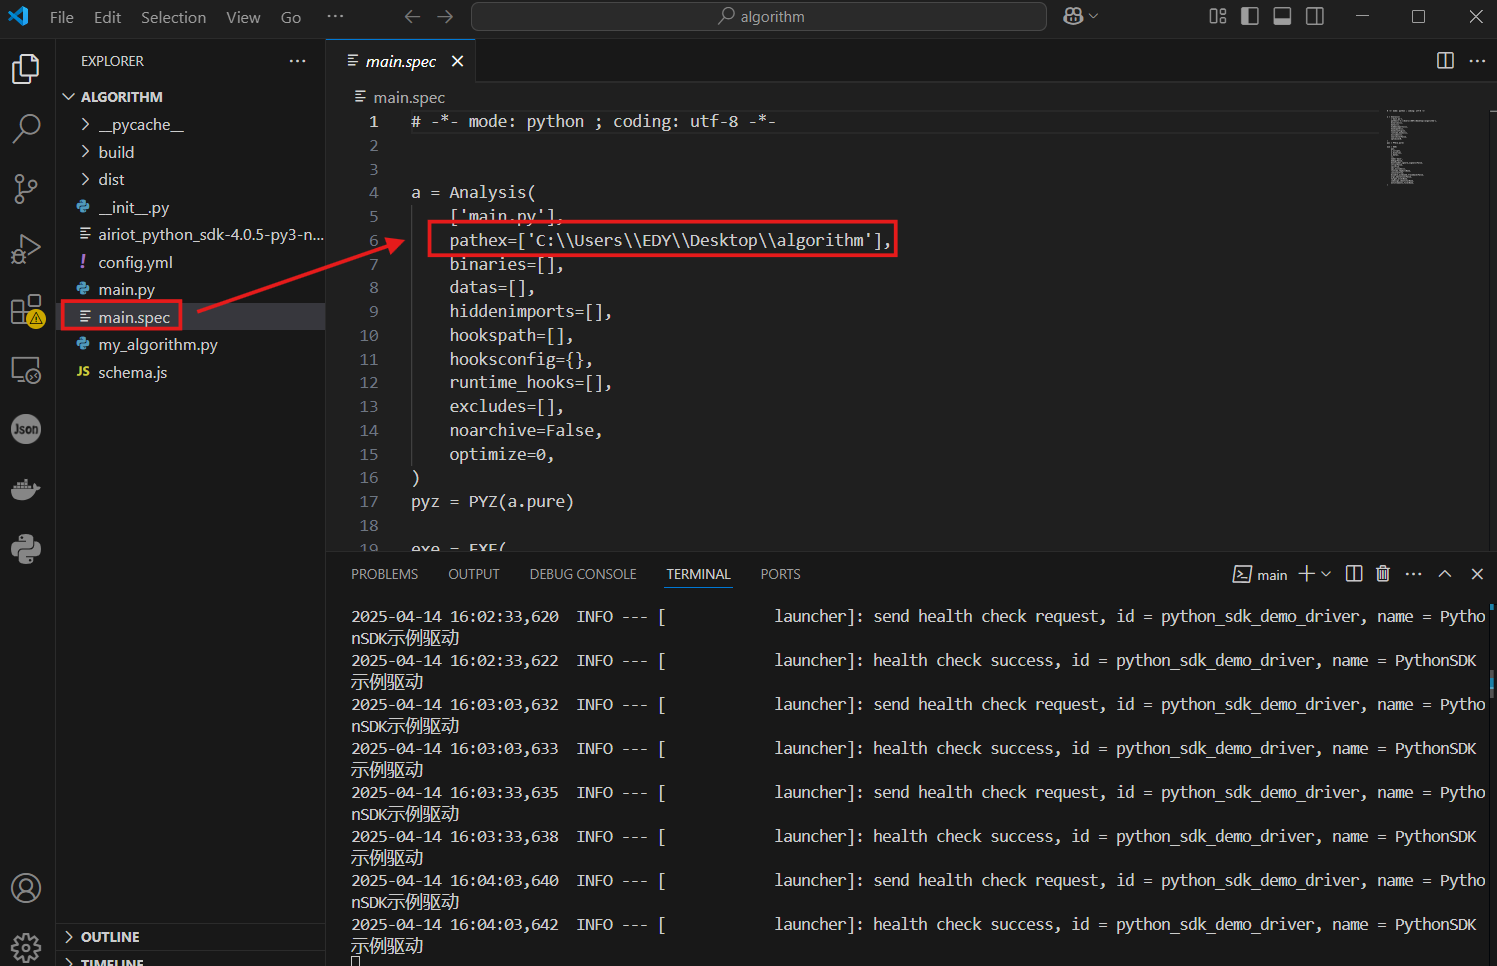1497x966 pixels.
Task: Expand the build folder
Action: click(116, 152)
